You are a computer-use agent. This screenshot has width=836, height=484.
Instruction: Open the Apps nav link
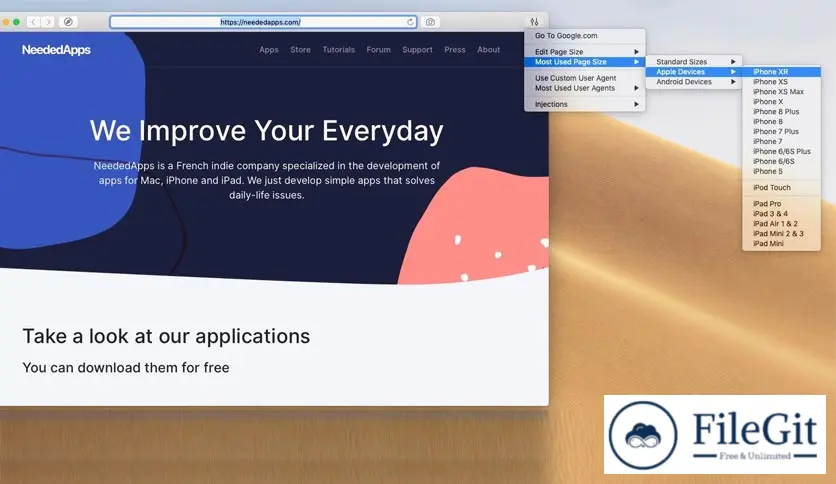pyautogui.click(x=269, y=50)
